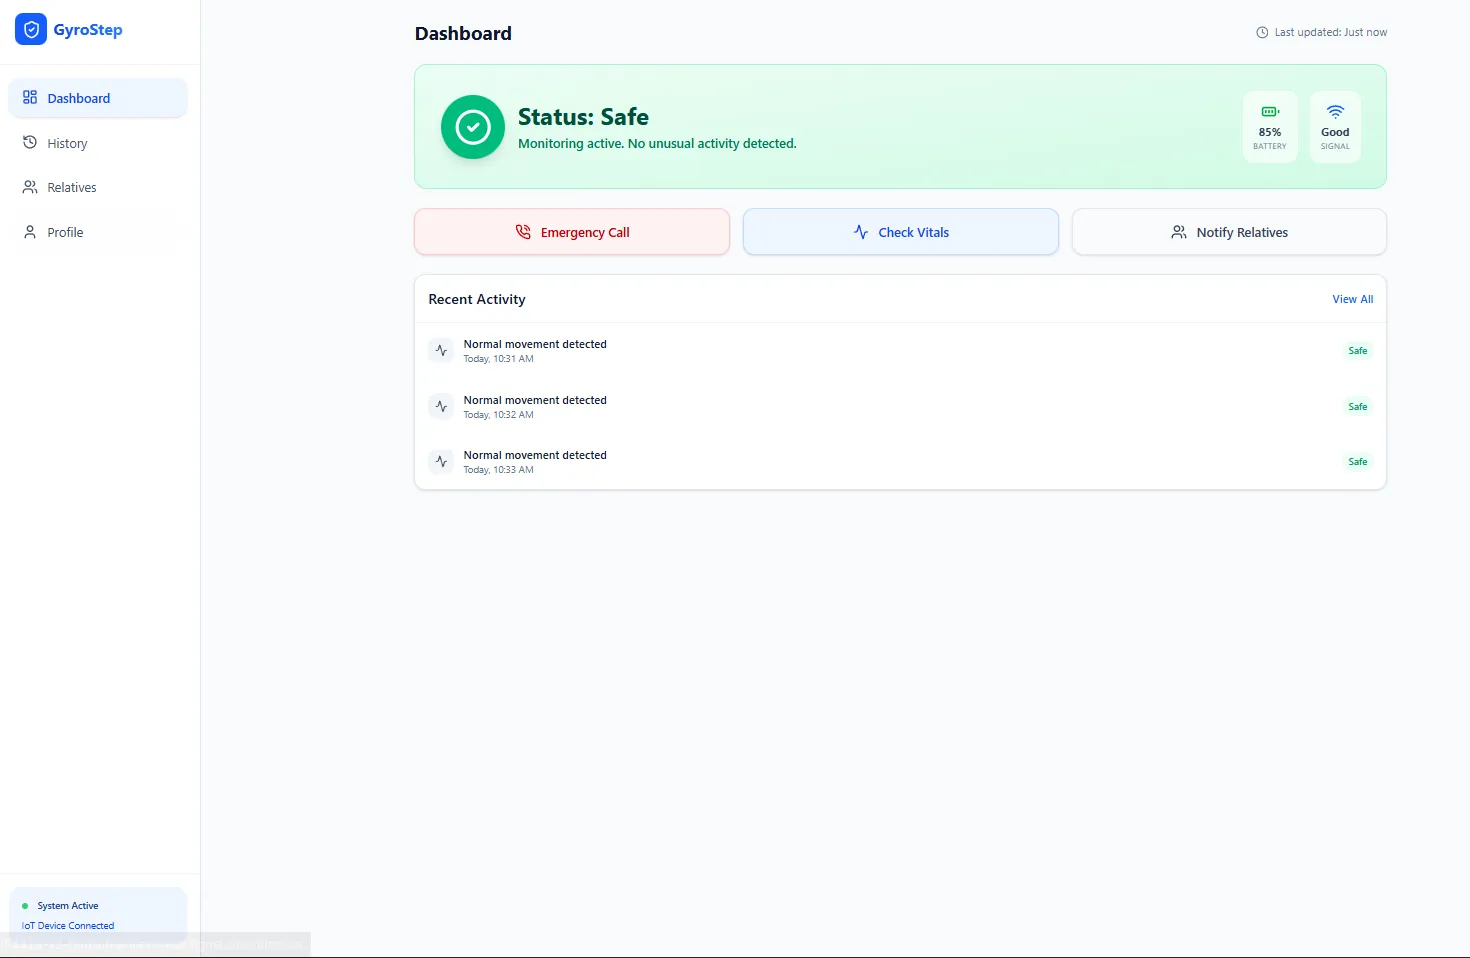This screenshot has width=1470, height=958.
Task: Open the Dashboard menu item
Action: pyautogui.click(x=98, y=98)
